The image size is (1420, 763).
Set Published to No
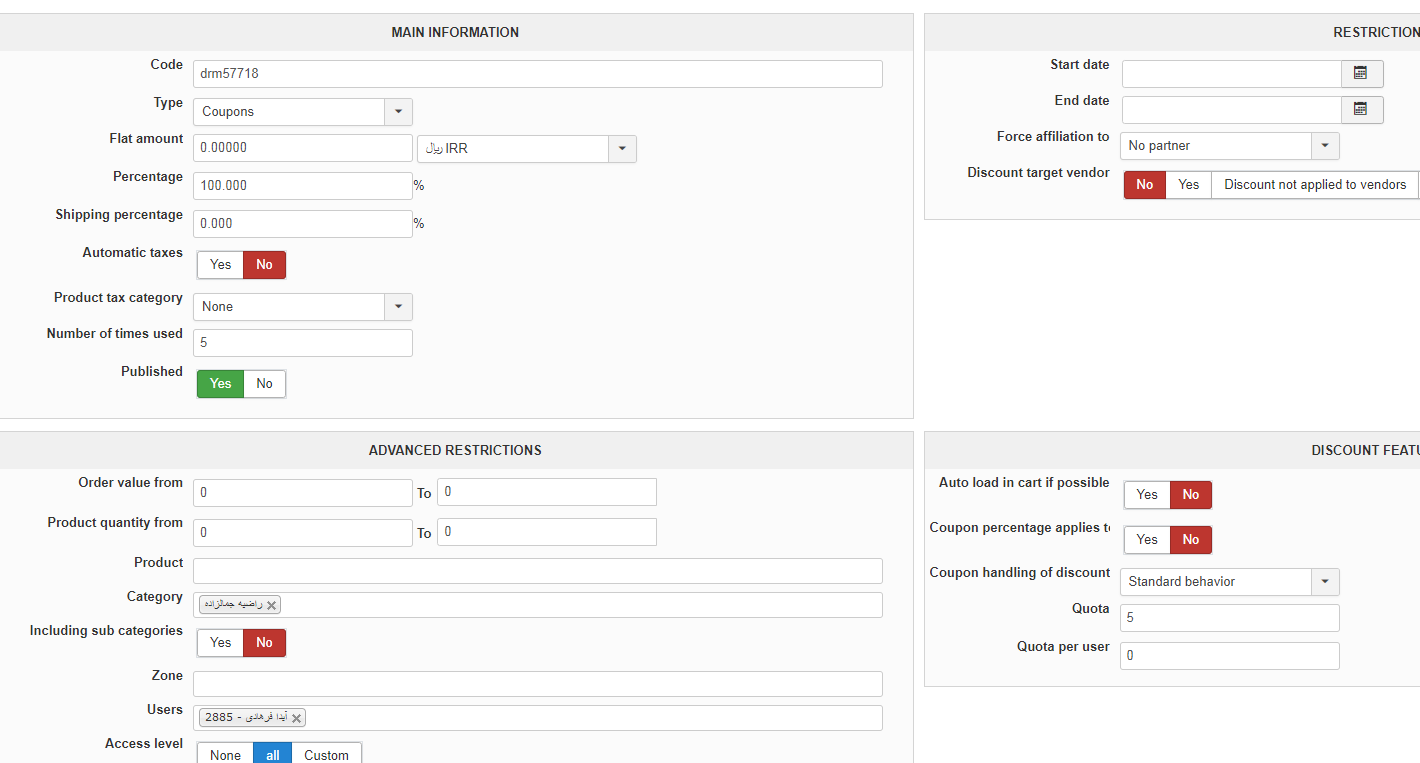point(264,384)
